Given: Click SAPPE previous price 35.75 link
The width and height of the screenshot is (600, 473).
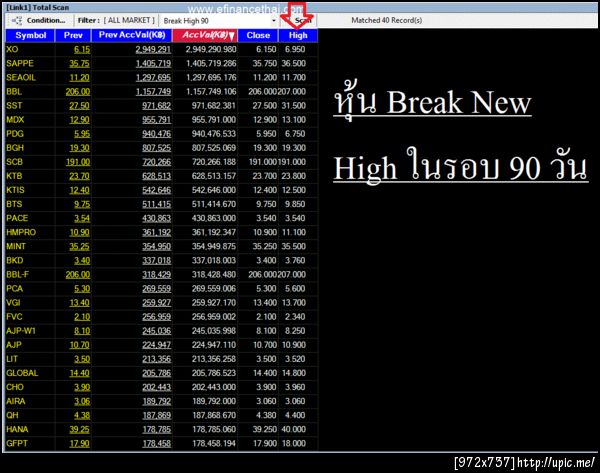Looking at the screenshot, I should coord(80,64).
